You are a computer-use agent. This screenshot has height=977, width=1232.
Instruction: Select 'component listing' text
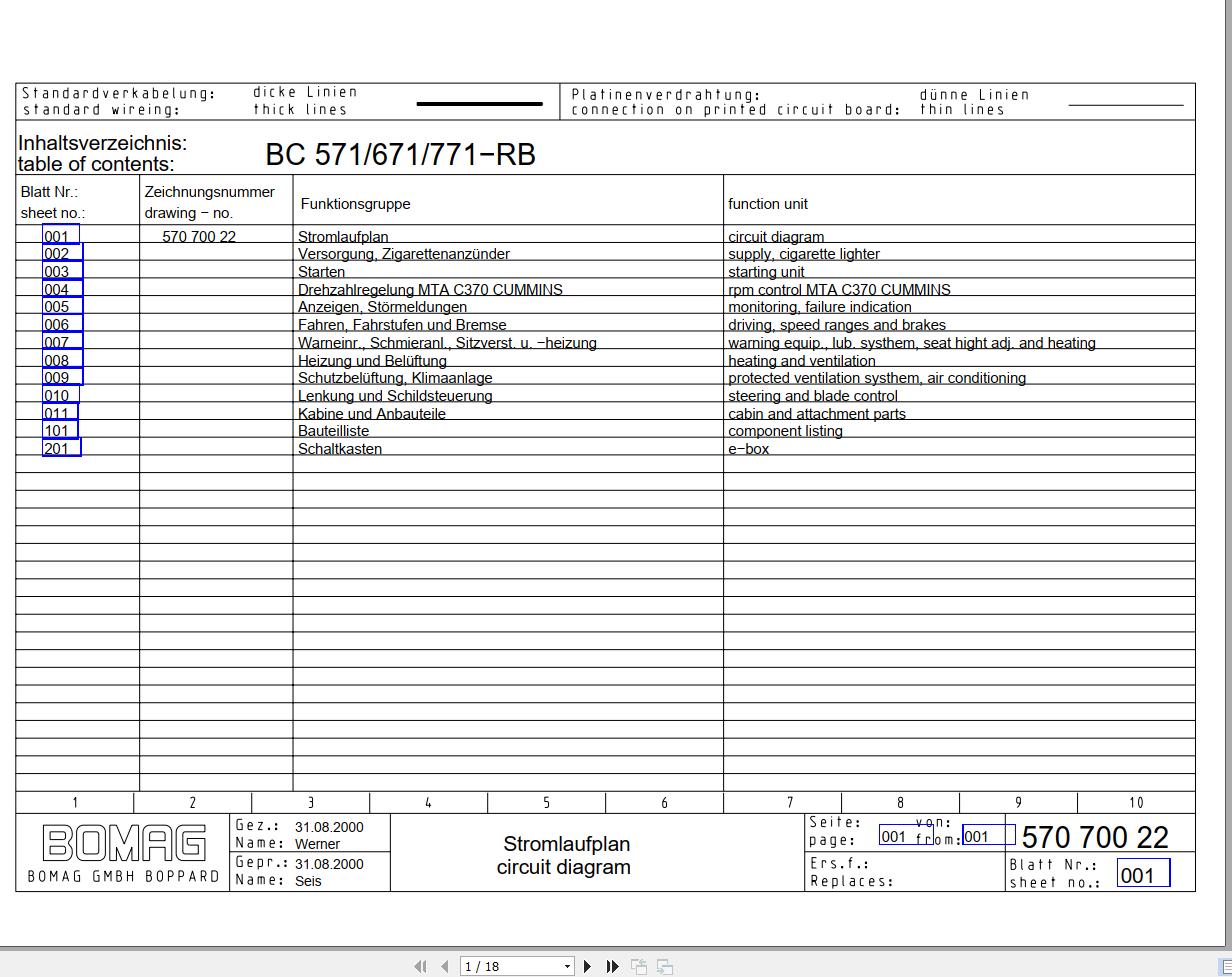click(x=785, y=431)
